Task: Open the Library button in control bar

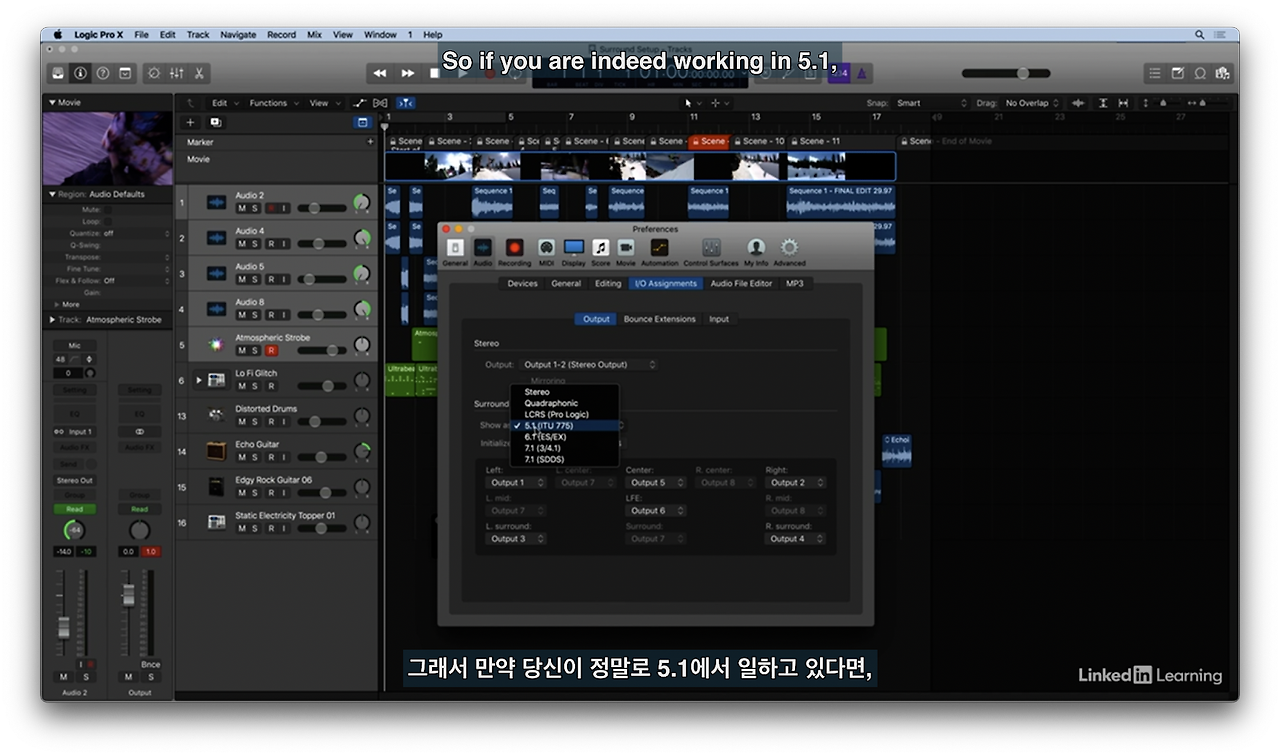Action: coord(58,73)
